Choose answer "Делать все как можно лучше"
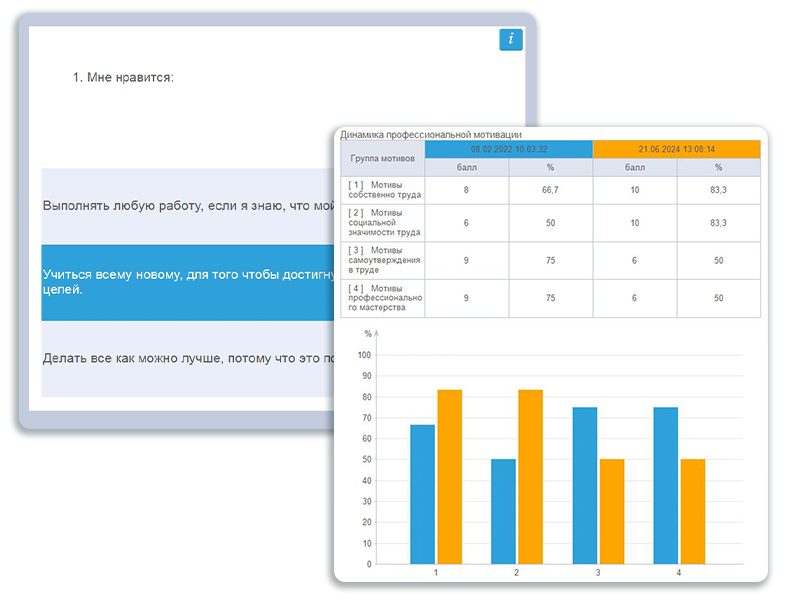Screen dimensions: 800x600 click(187, 358)
